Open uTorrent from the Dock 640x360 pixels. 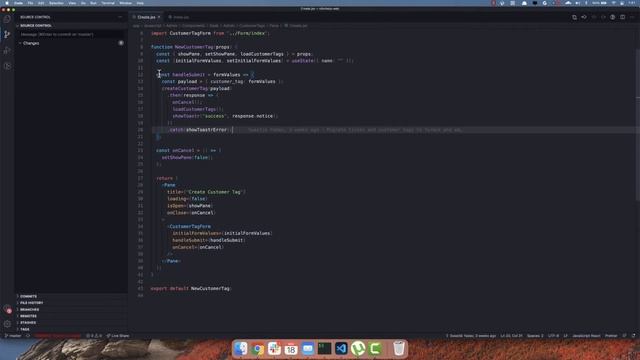point(358,349)
